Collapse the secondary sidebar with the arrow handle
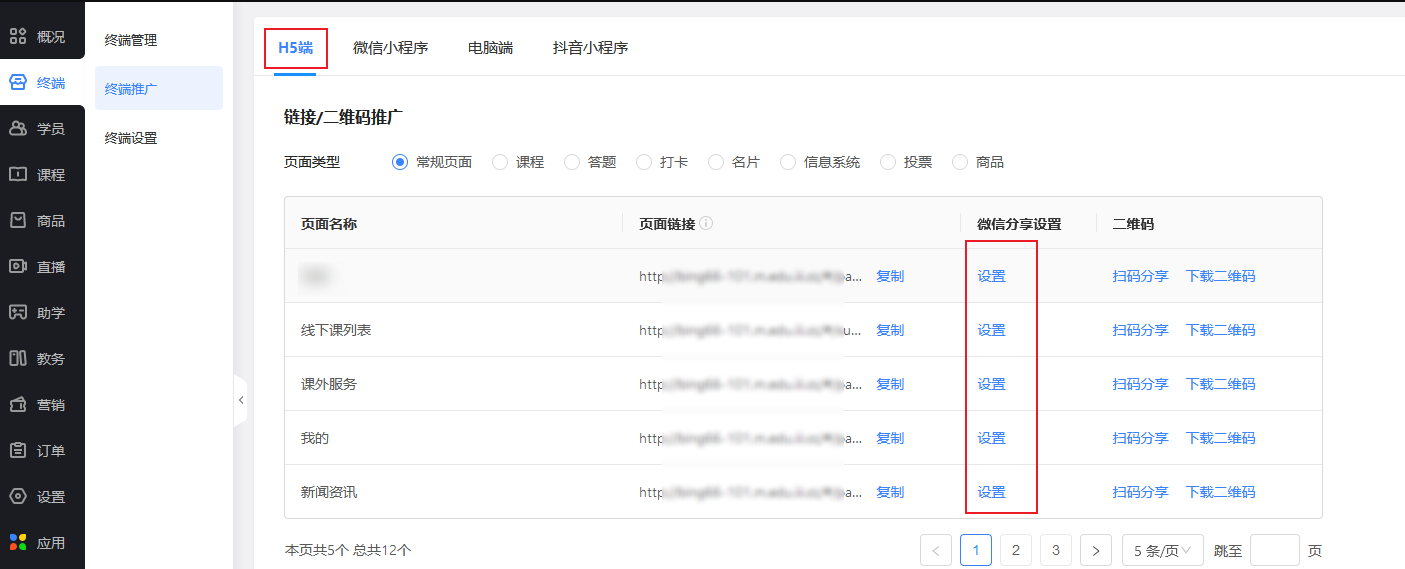Screen dimensions: 1405x569 pos(240,400)
